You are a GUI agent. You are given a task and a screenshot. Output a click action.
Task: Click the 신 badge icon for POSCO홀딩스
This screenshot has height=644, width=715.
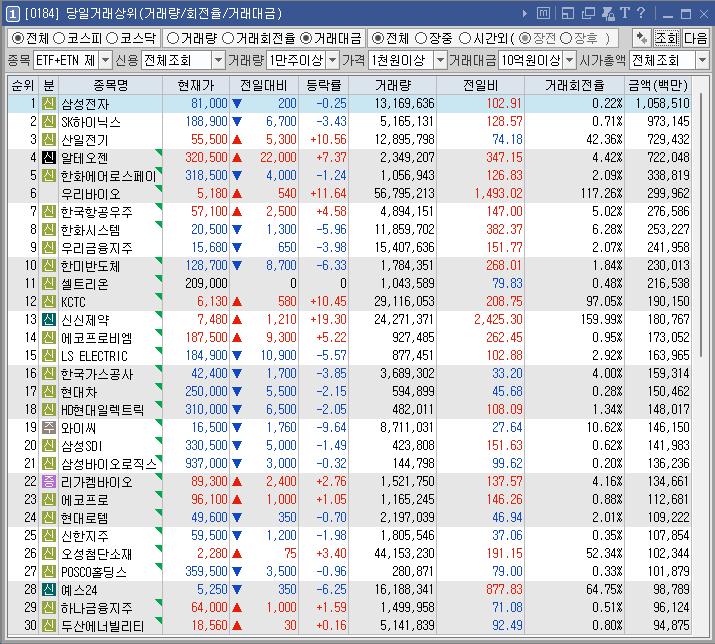(x=49, y=571)
